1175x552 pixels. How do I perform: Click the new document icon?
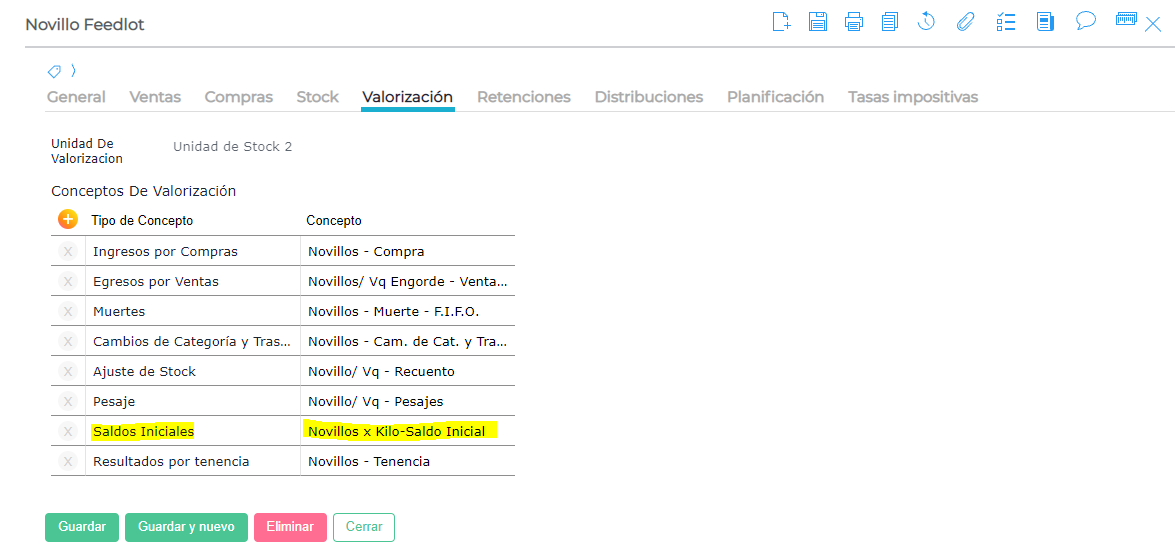pos(782,22)
